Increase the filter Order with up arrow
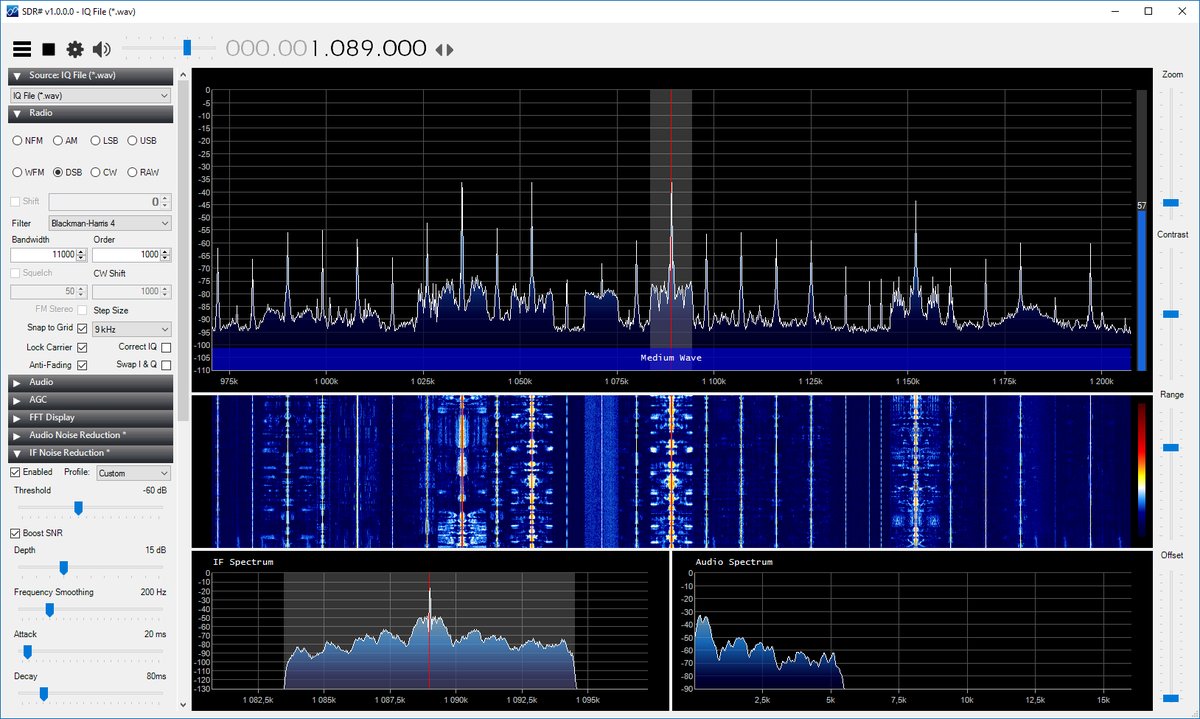 pos(166,252)
